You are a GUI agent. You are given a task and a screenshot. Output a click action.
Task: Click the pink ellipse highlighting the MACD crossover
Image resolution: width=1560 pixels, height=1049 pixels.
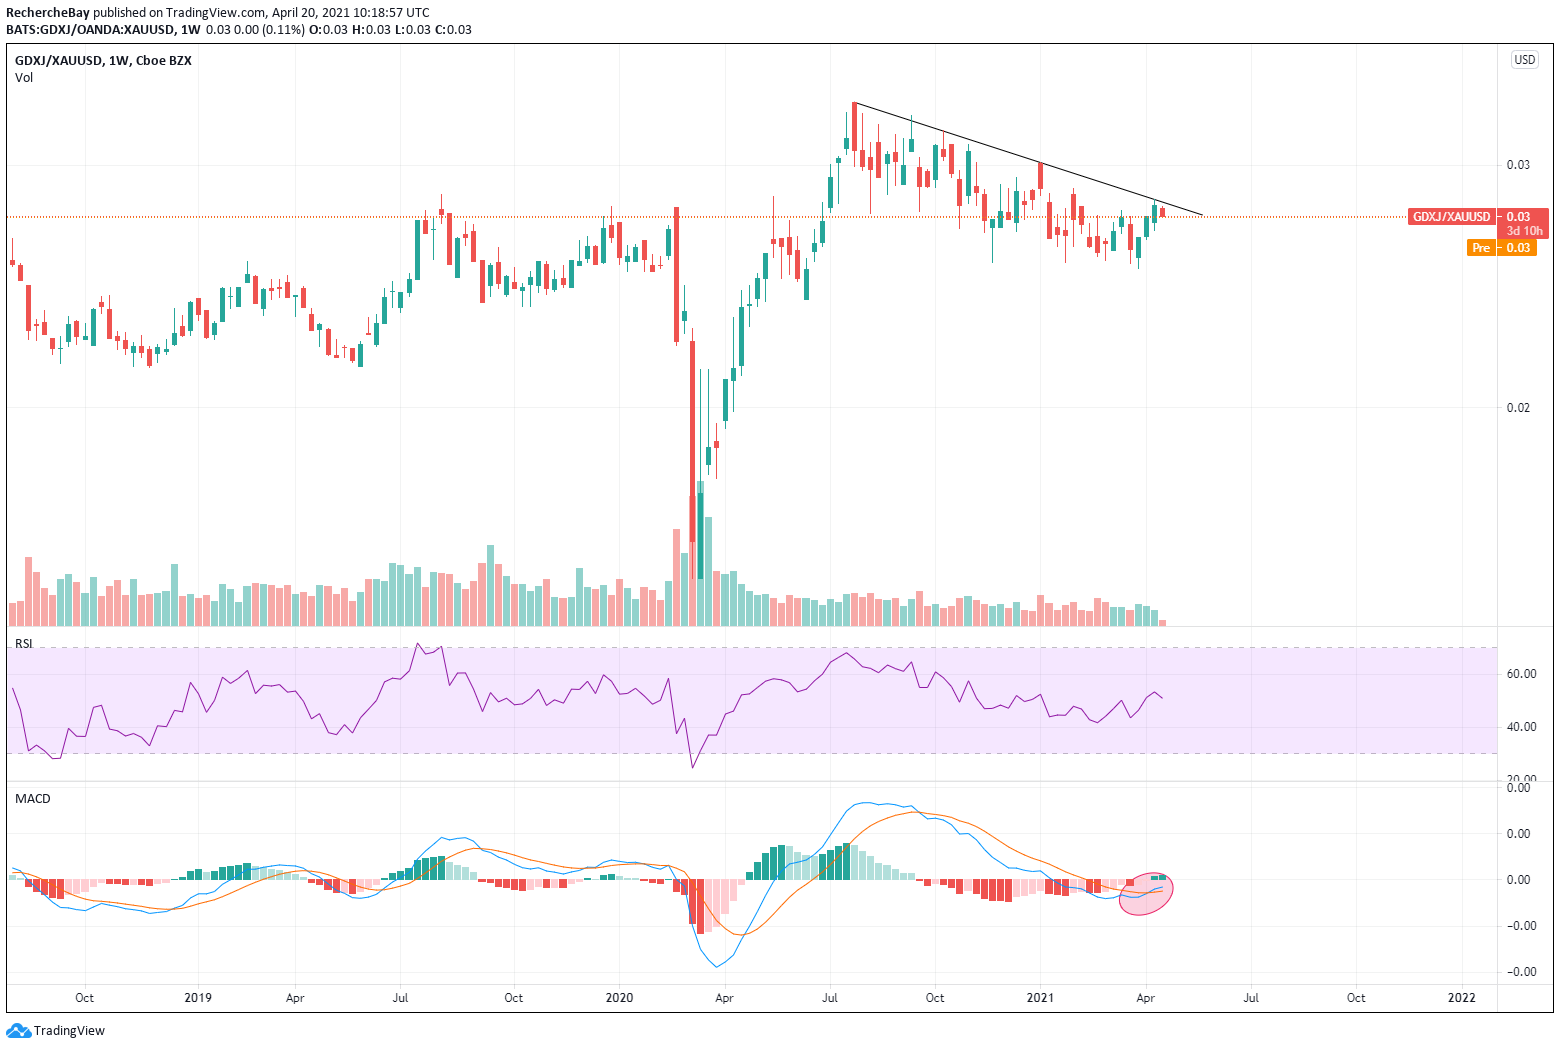pos(1146,893)
